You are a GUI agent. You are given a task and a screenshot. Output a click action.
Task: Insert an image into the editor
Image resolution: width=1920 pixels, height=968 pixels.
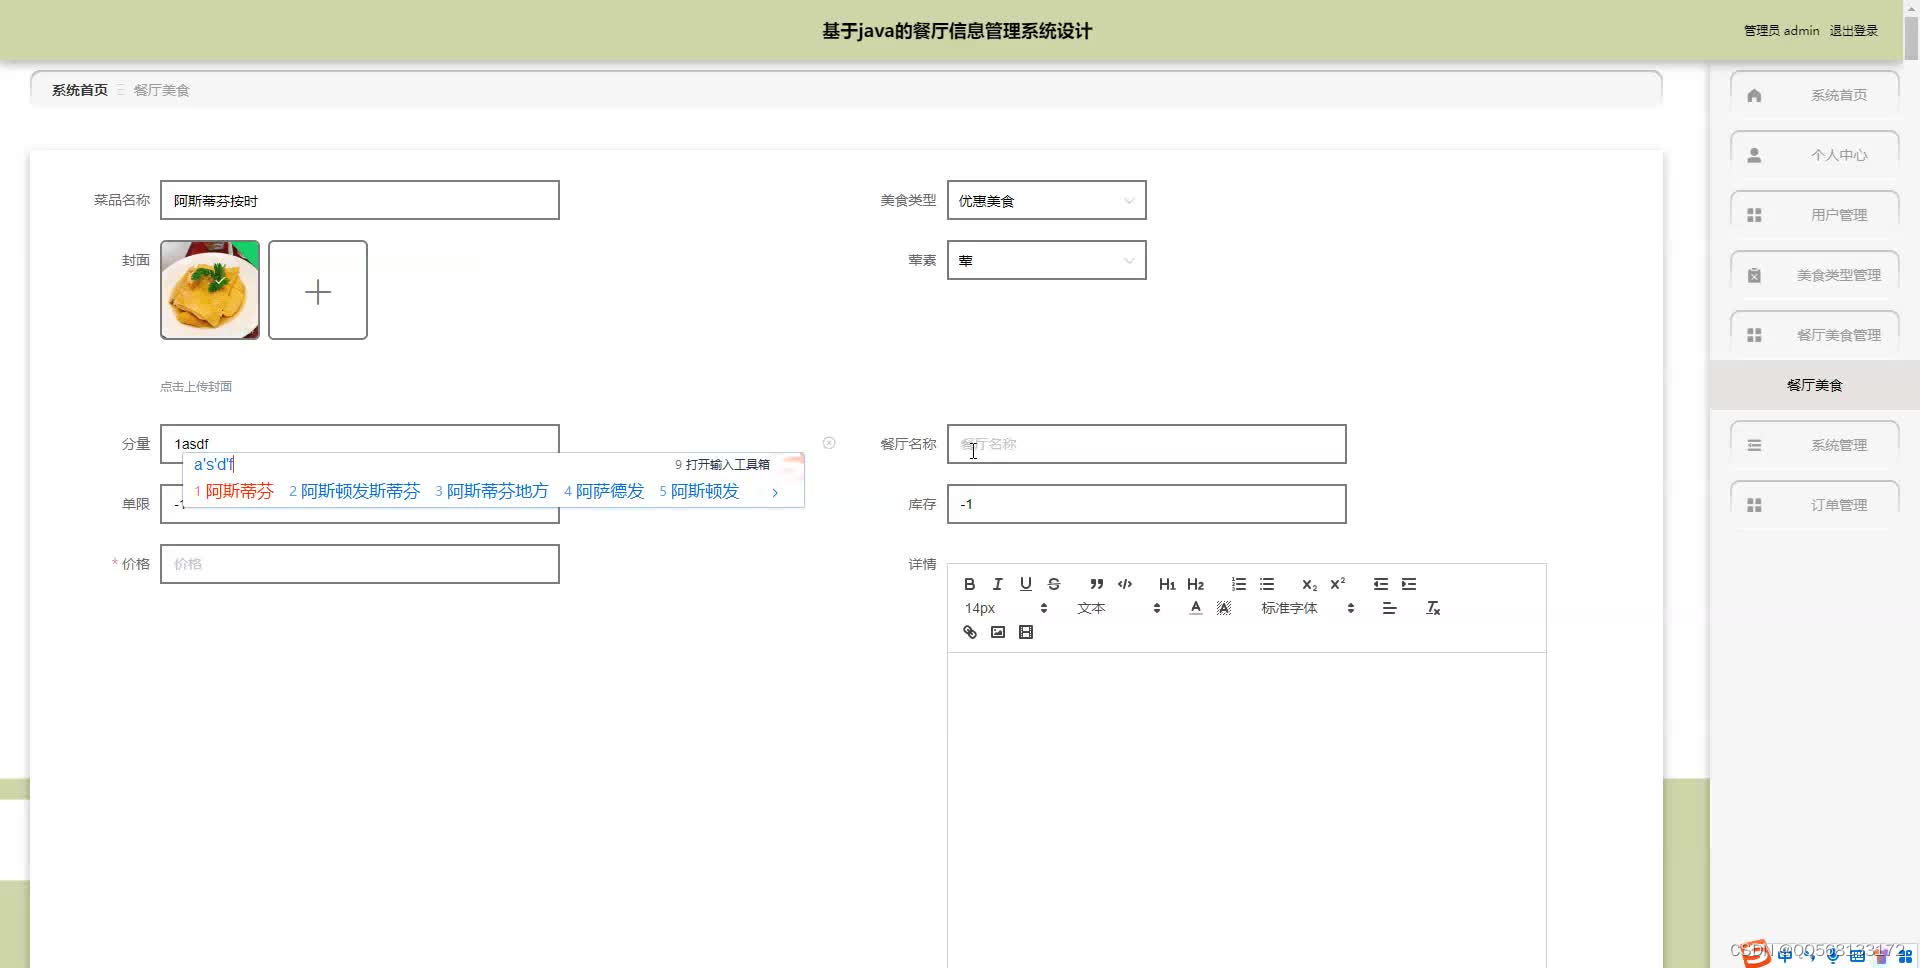pyautogui.click(x=997, y=632)
